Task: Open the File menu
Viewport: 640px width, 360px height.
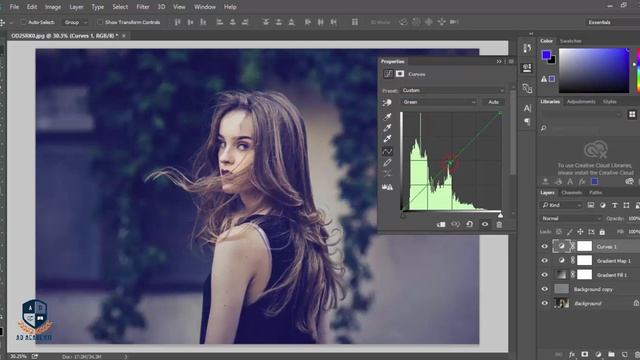Action: 14,7
